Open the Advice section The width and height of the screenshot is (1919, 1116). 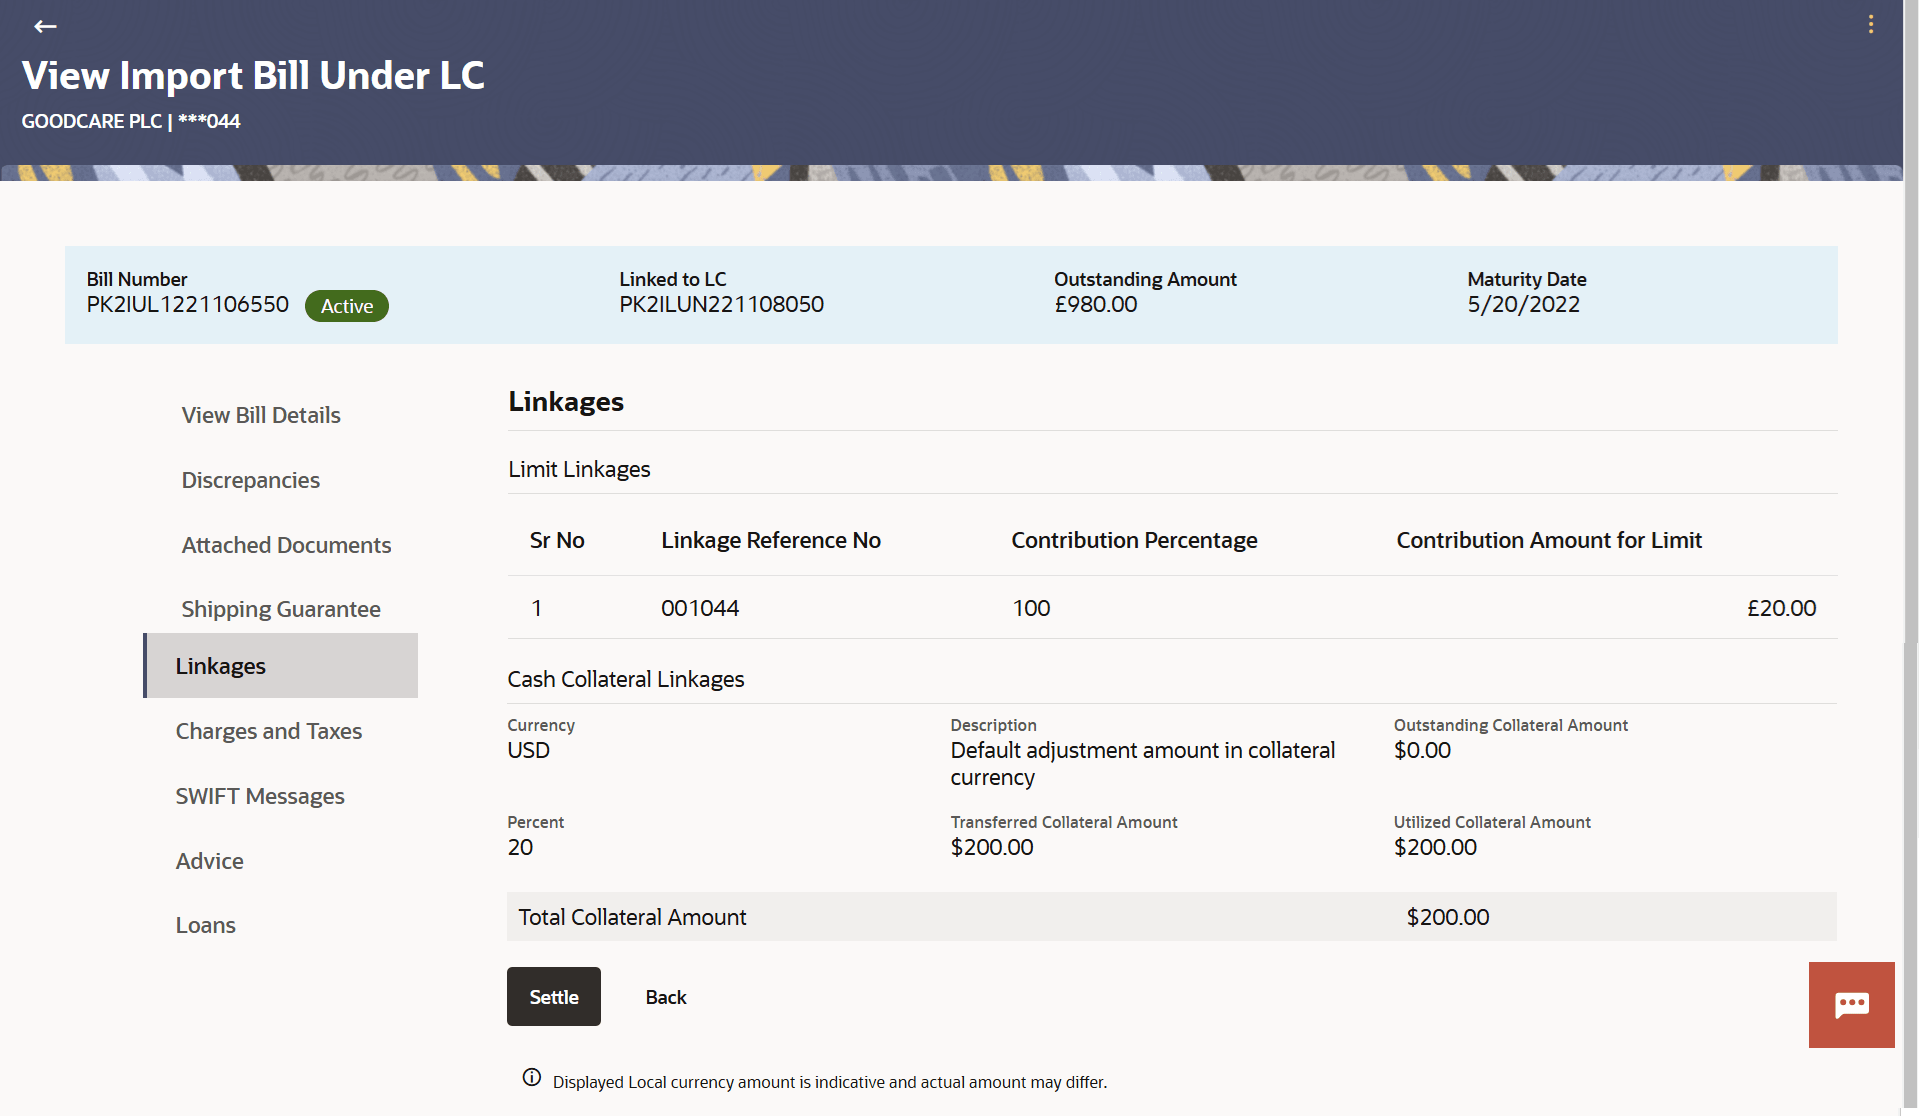coord(209,860)
